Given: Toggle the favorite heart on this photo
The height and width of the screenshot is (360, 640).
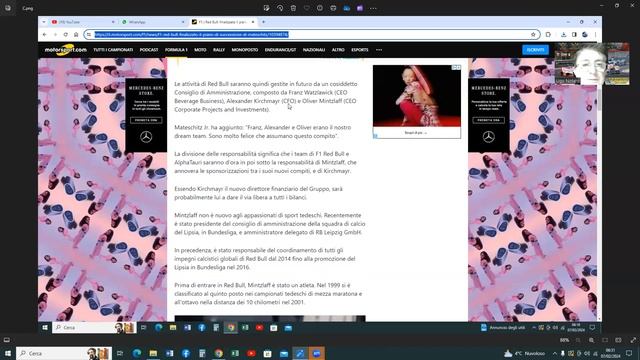Looking at the screenshot, I should 307,8.
